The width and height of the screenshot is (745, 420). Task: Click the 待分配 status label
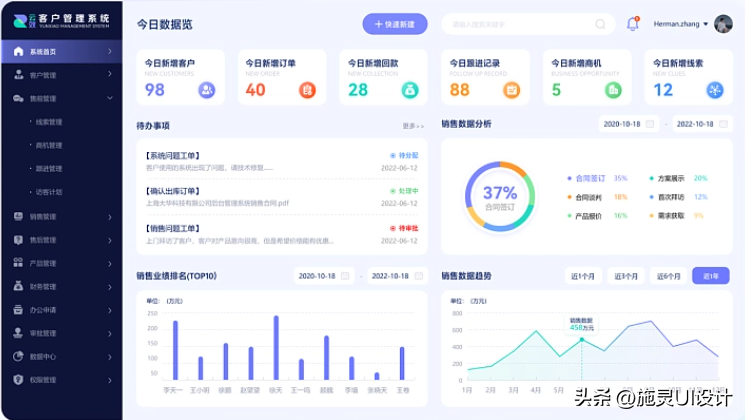pos(404,155)
